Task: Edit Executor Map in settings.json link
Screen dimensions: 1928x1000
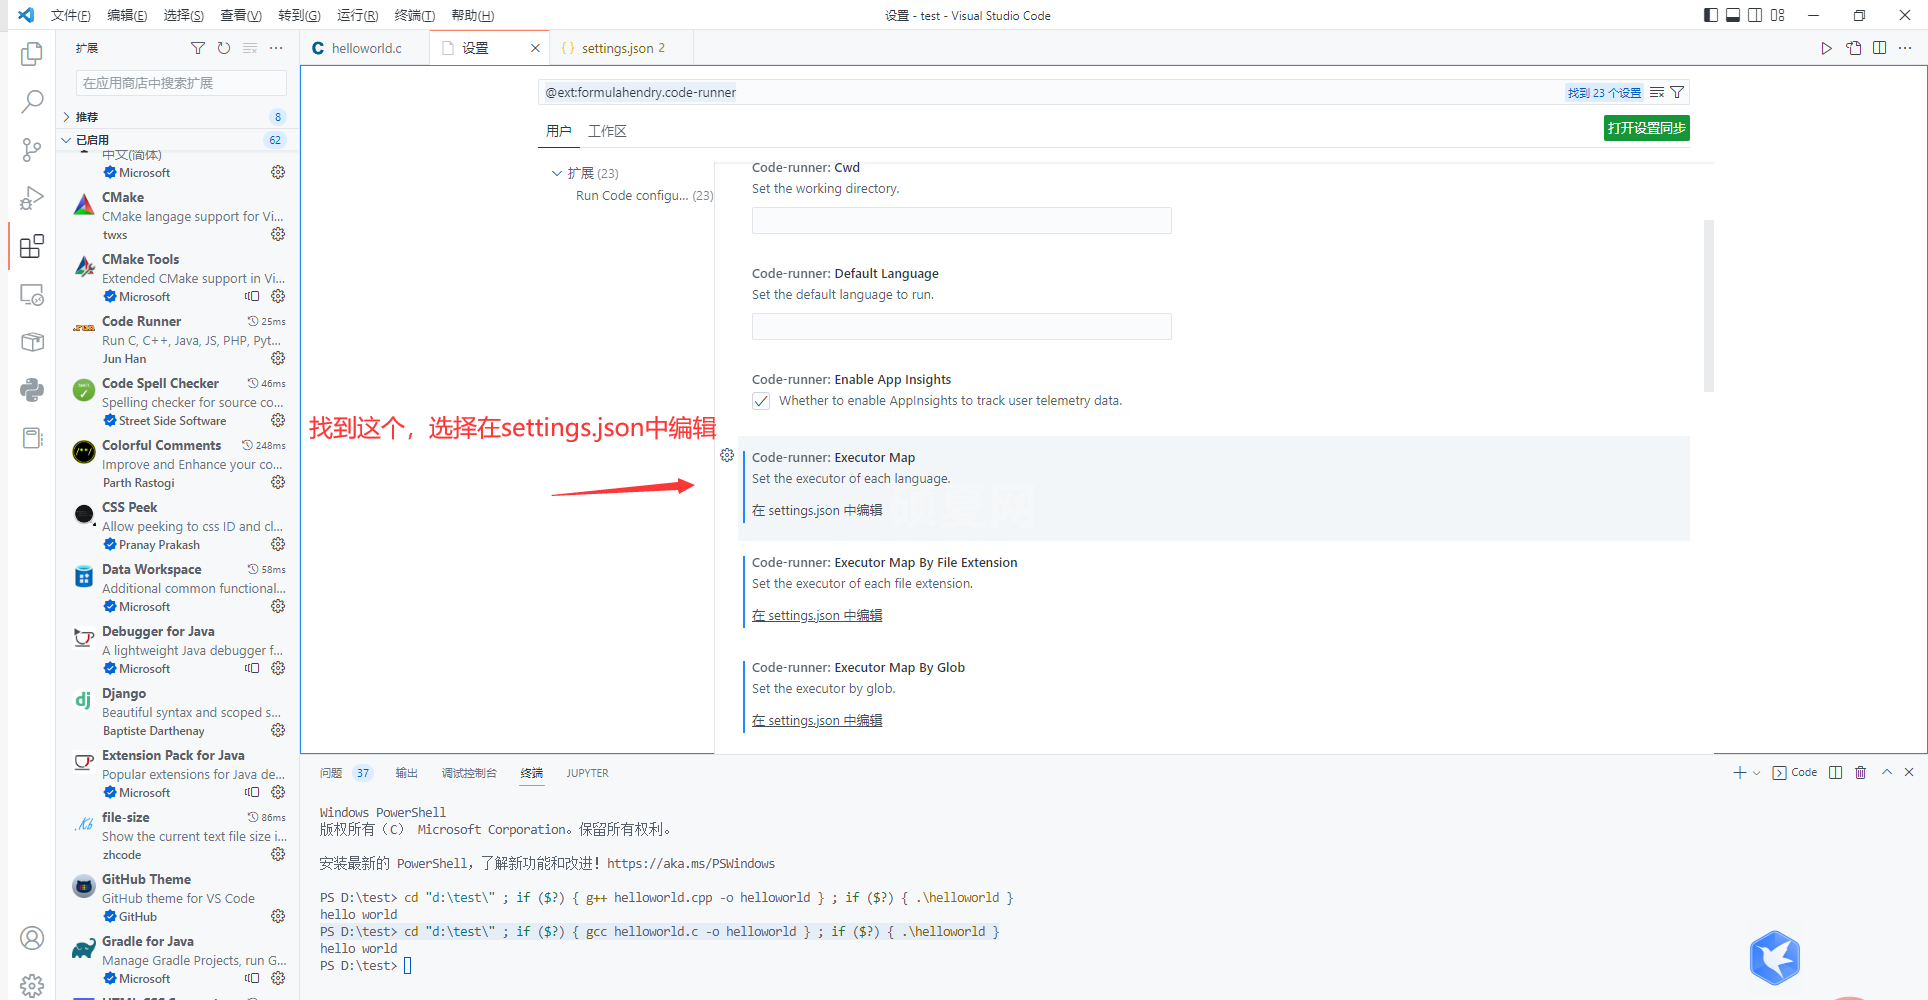Action: (817, 510)
